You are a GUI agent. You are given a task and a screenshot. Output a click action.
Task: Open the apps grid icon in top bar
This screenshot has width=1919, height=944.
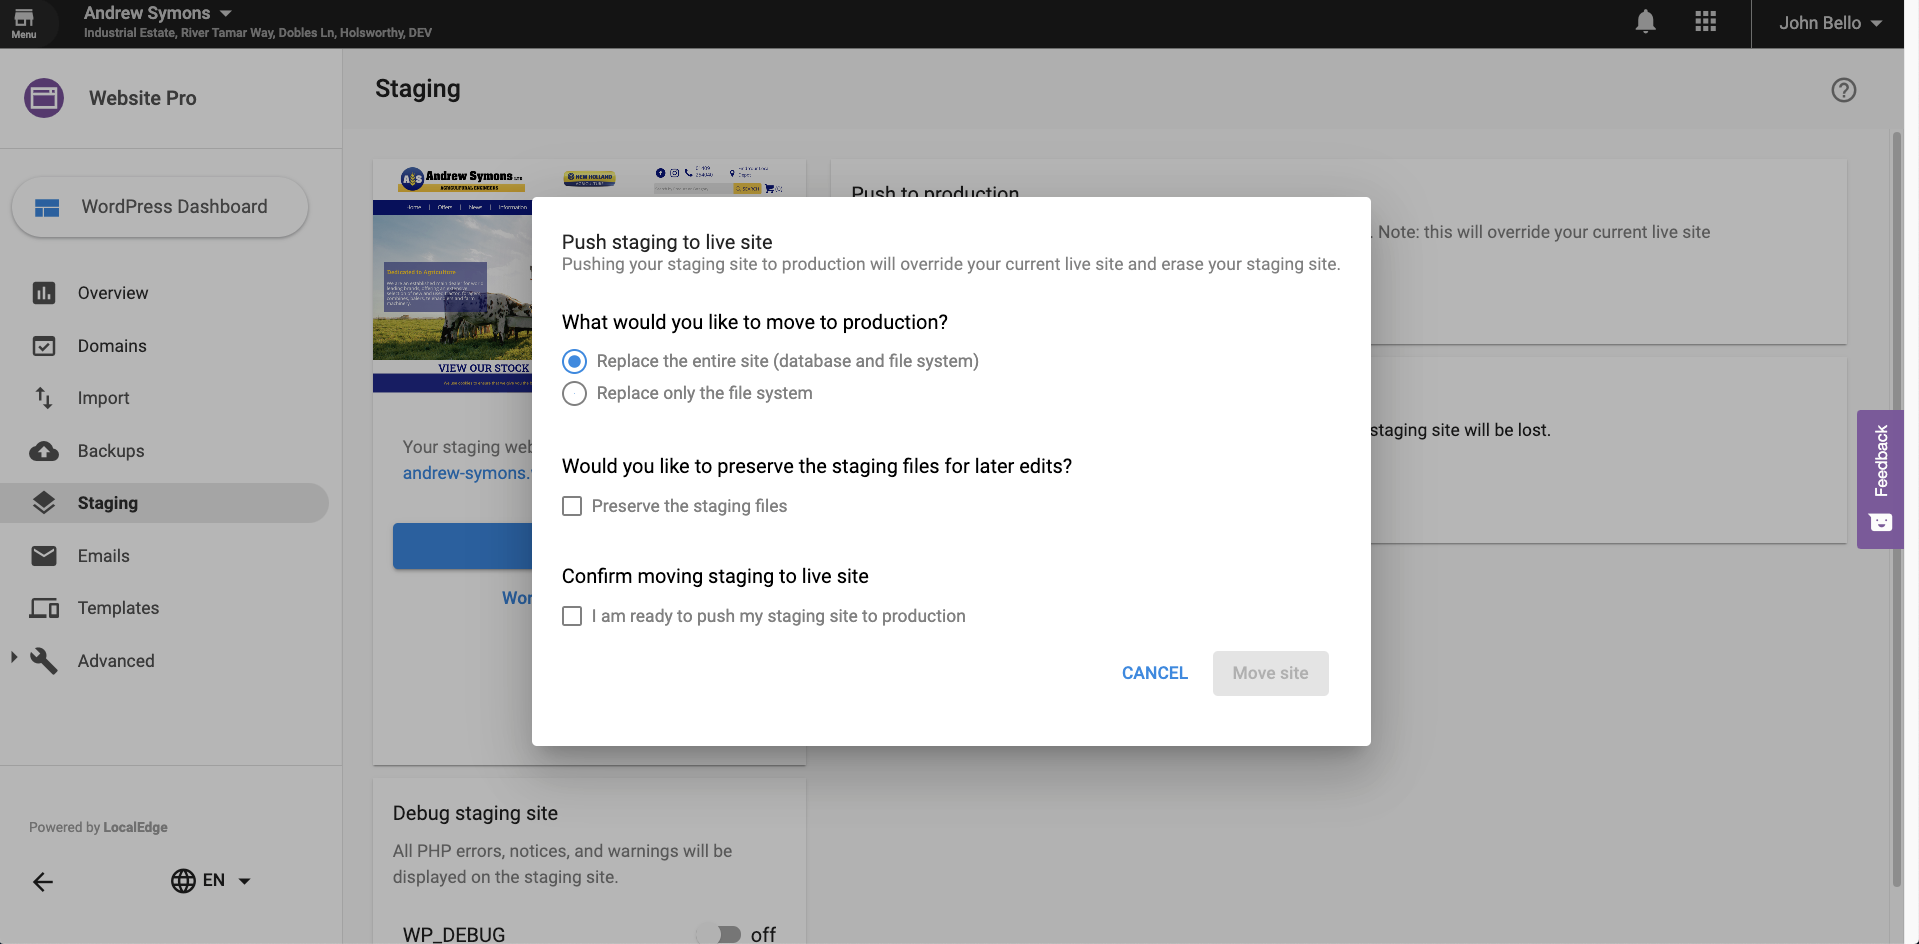pyautogui.click(x=1705, y=21)
